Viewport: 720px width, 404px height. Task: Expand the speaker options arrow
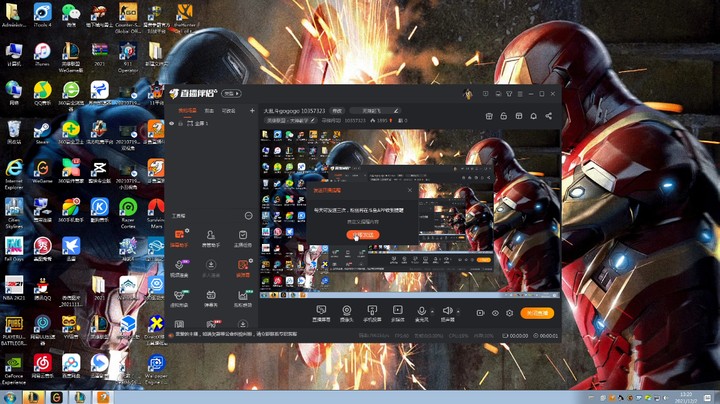[458, 312]
